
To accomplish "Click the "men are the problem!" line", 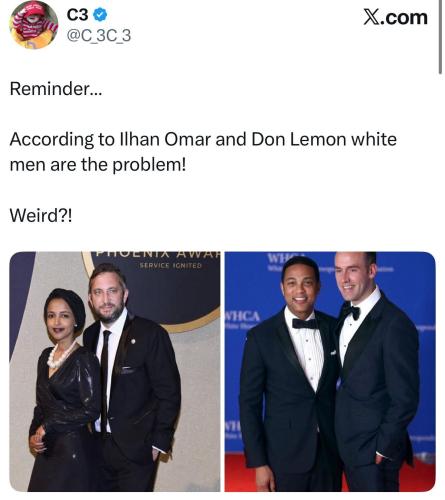I will (x=98, y=165).
